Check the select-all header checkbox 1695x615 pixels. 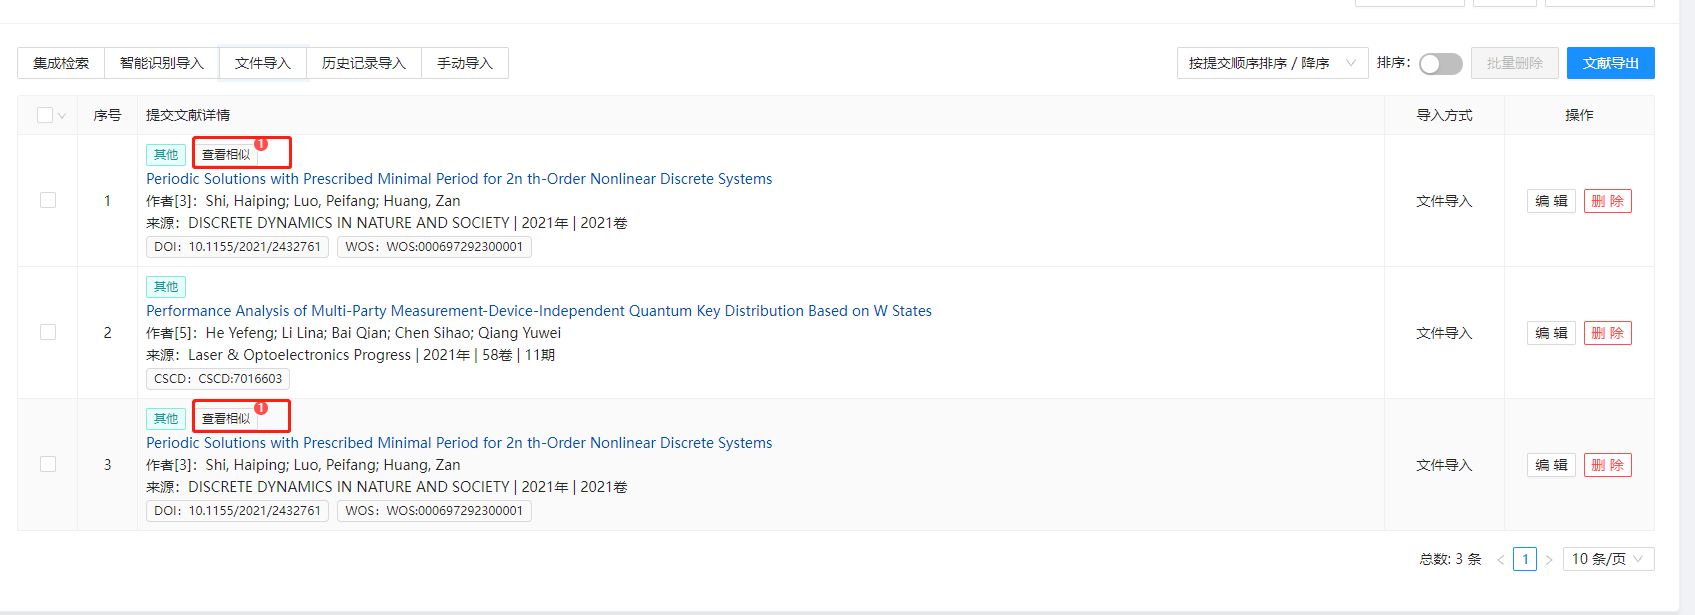coord(45,115)
